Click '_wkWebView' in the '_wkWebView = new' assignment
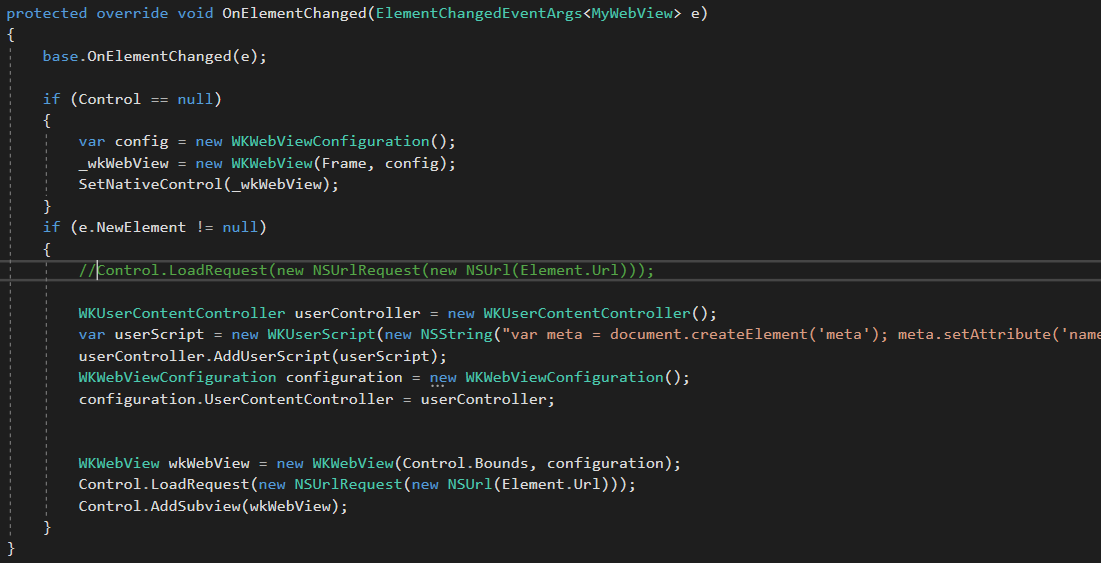 click(x=124, y=164)
